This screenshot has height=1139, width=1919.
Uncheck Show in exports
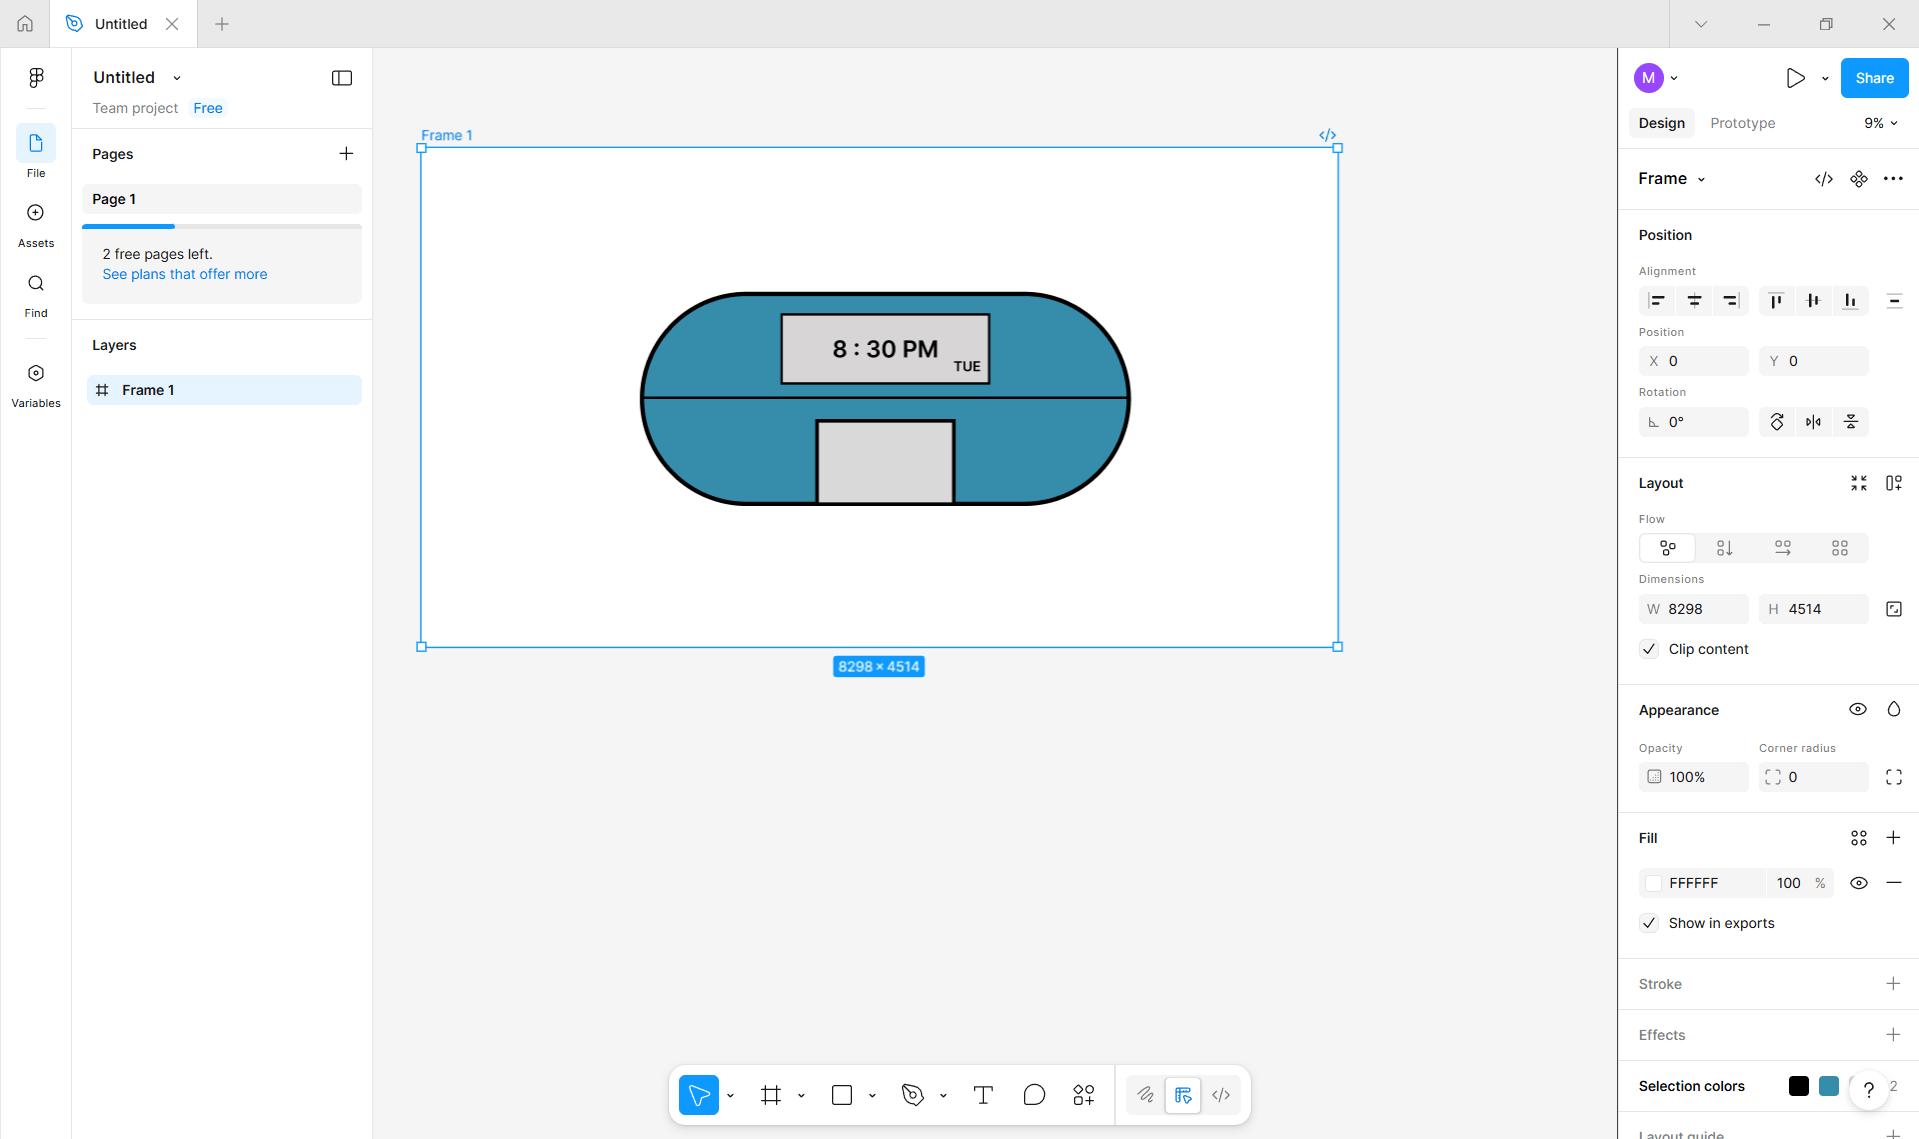1648,923
